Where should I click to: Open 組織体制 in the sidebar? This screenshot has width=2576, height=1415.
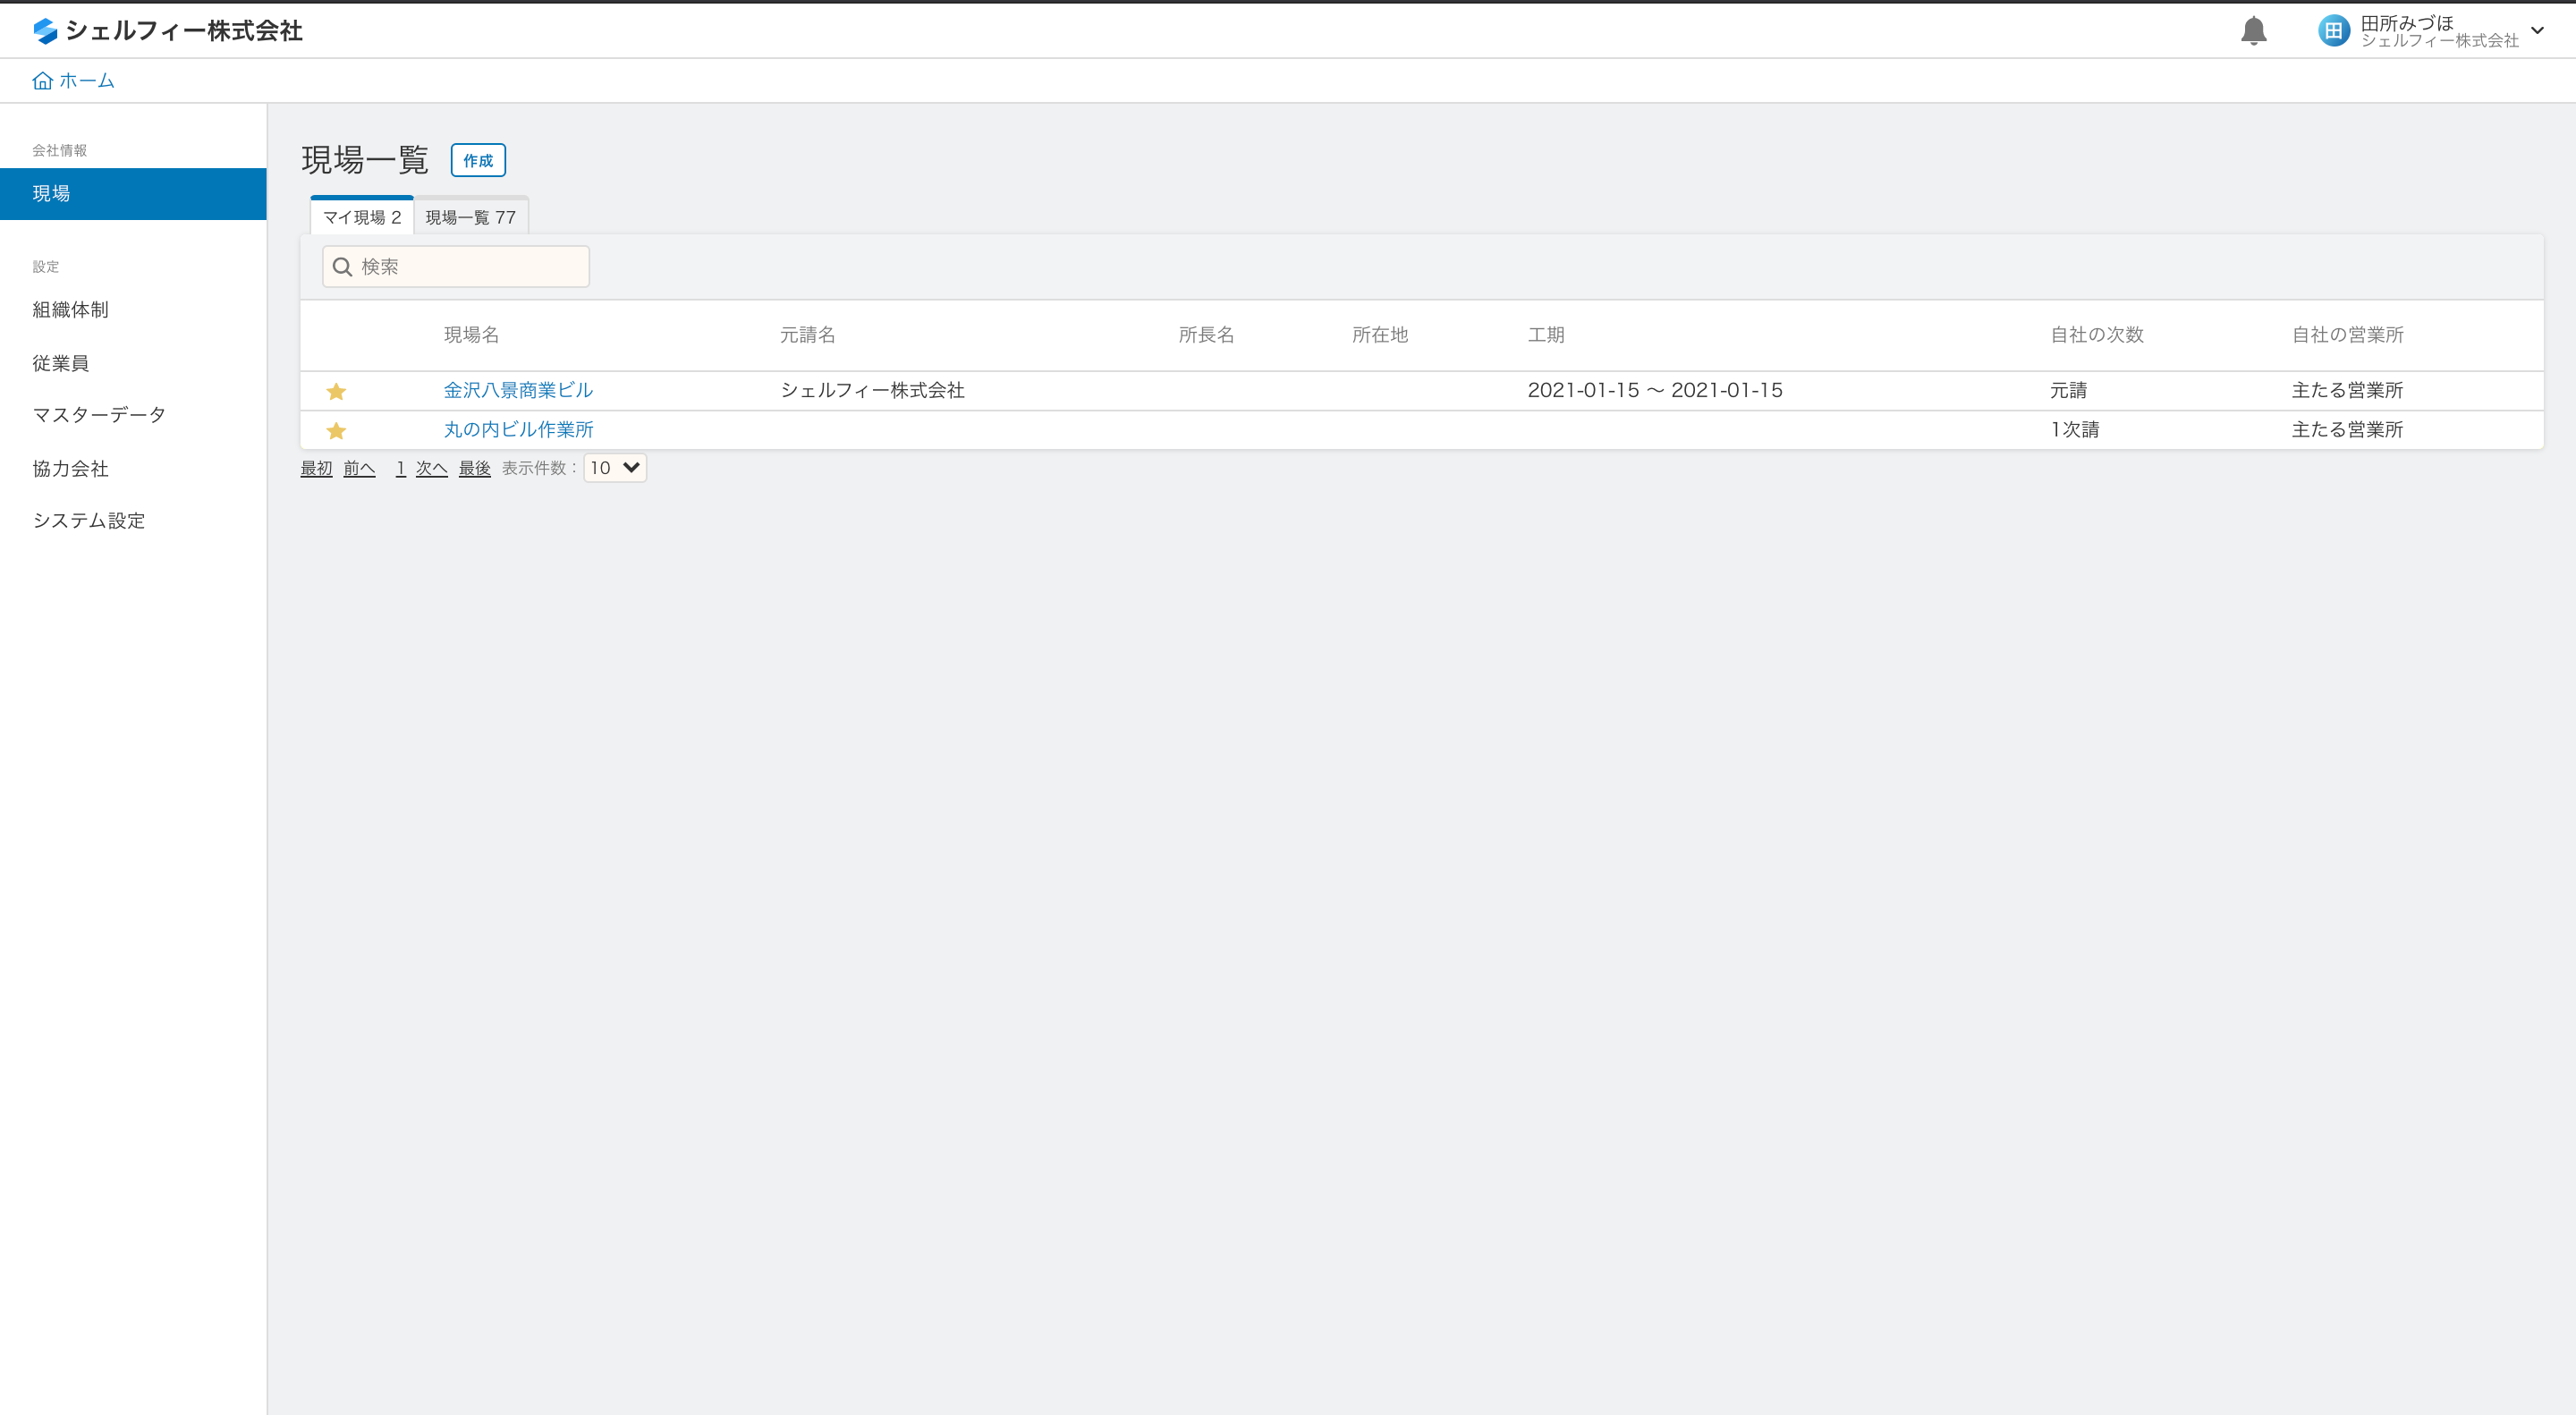coord(70,310)
